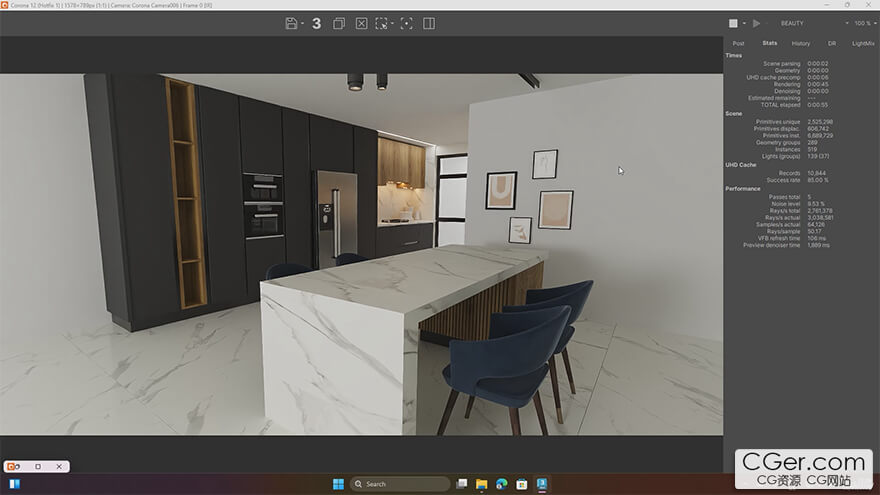Toggle the A/B comparison split icon
880x495 pixels.
tap(429, 24)
